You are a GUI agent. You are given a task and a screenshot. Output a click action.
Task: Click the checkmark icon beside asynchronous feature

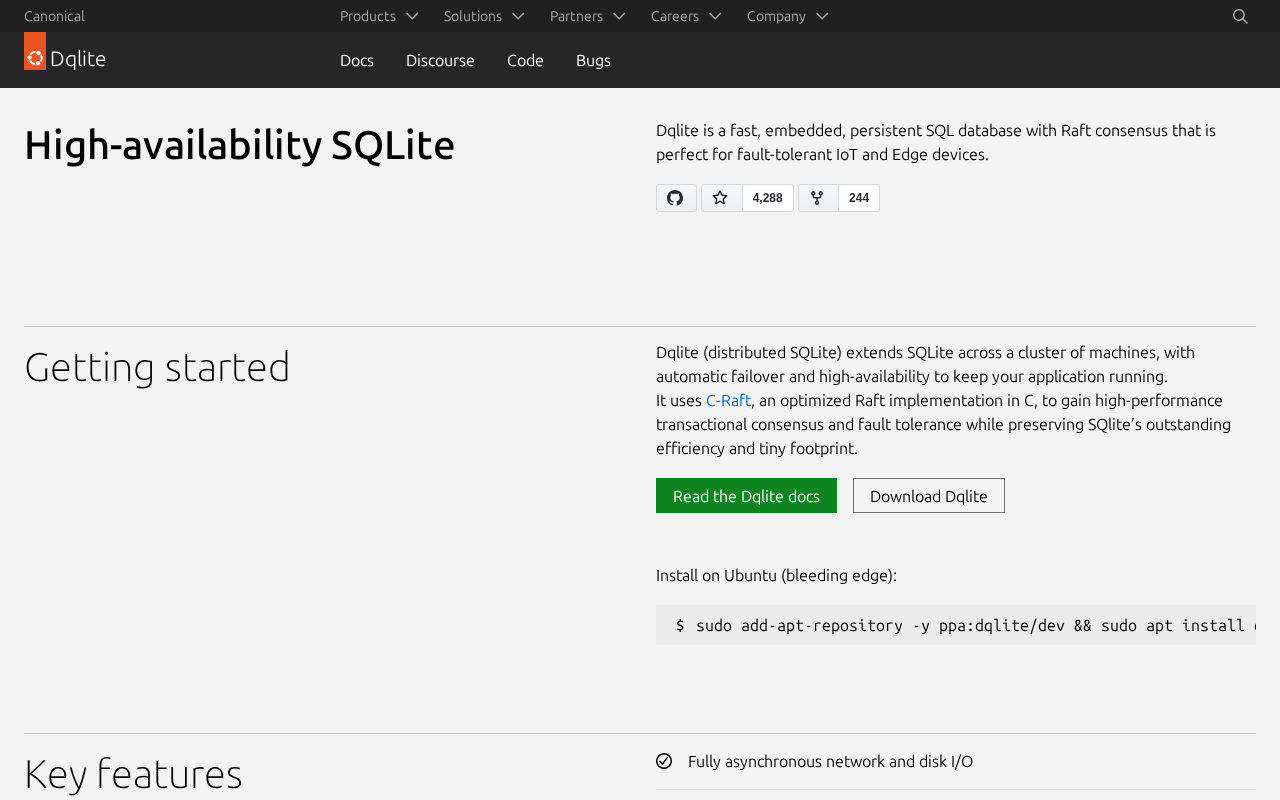point(664,761)
